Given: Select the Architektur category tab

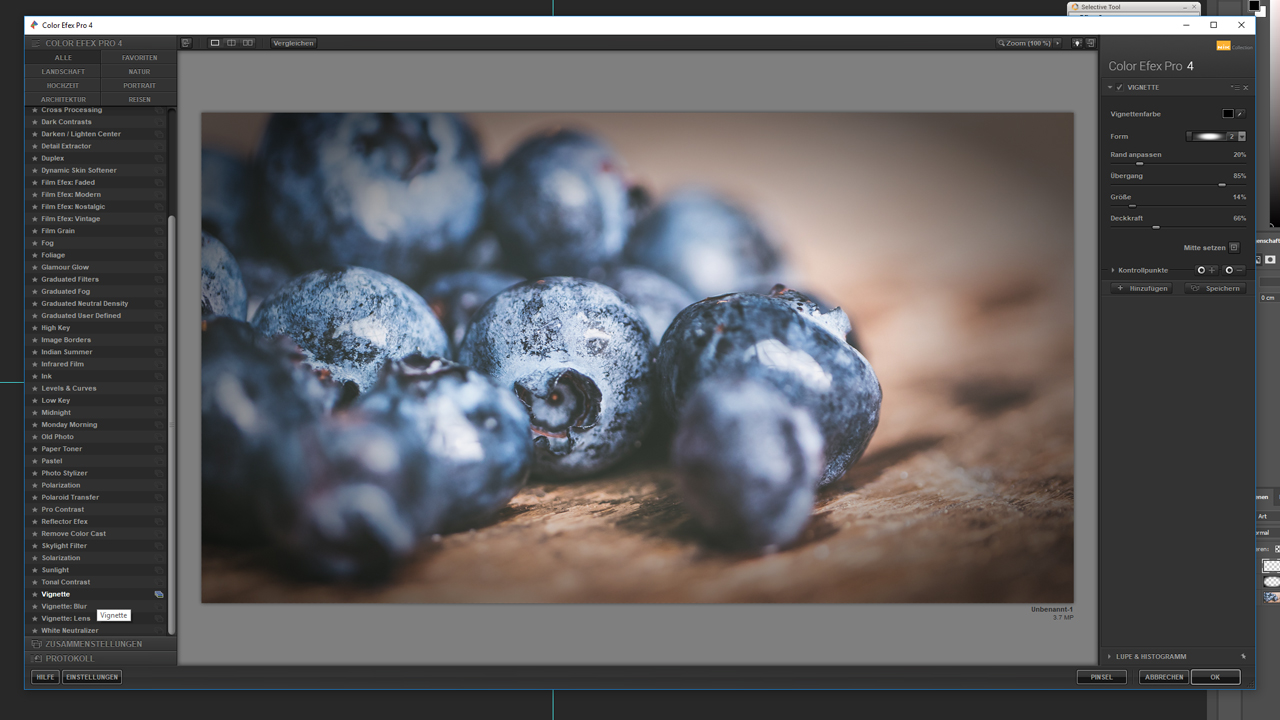Looking at the screenshot, I should coord(63,100).
